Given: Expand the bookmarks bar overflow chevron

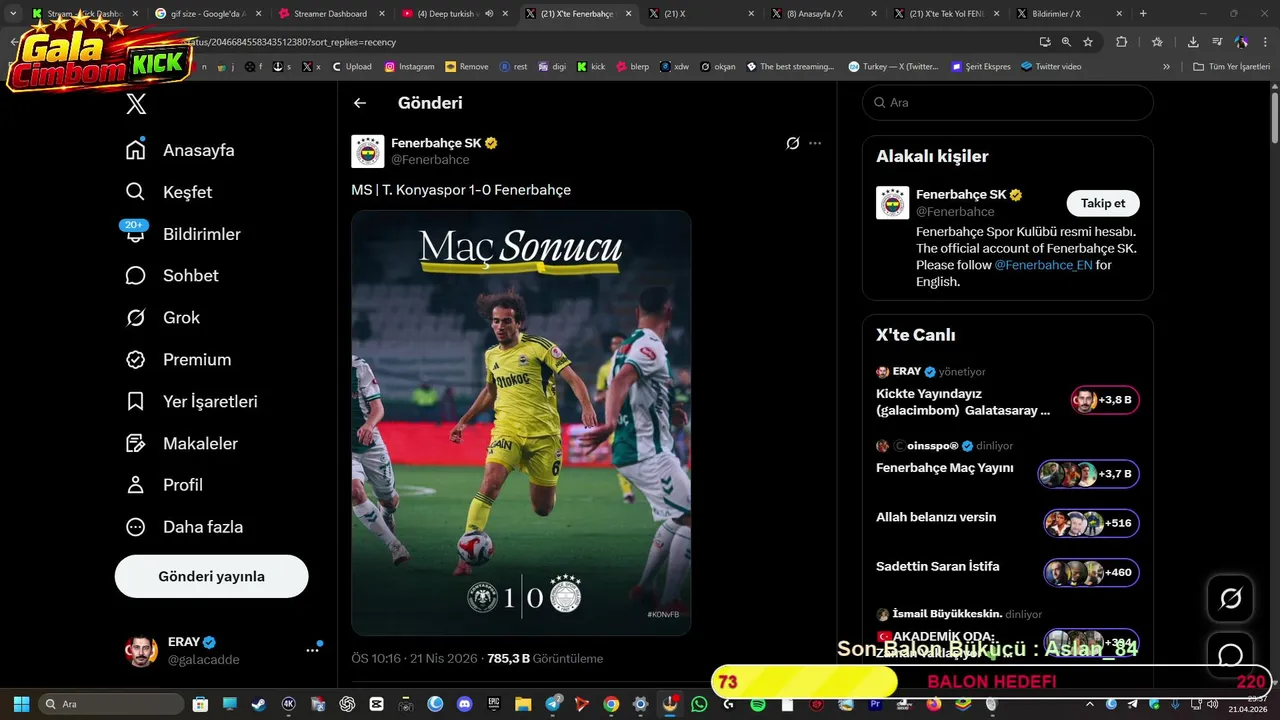Looking at the screenshot, I should coord(1166,67).
